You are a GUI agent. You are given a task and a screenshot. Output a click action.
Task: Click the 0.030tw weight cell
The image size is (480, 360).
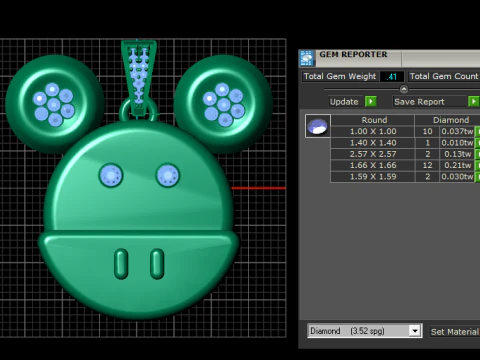[x=457, y=177]
